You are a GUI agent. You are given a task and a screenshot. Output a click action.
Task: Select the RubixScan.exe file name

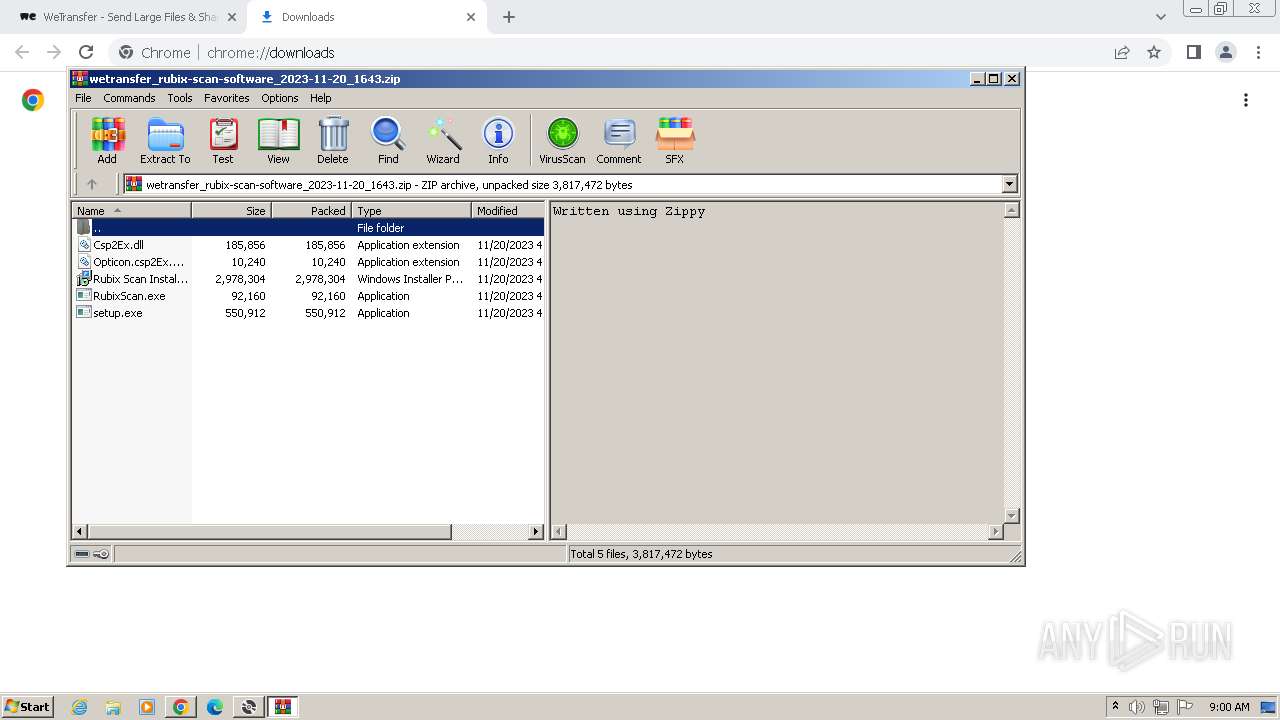point(129,296)
